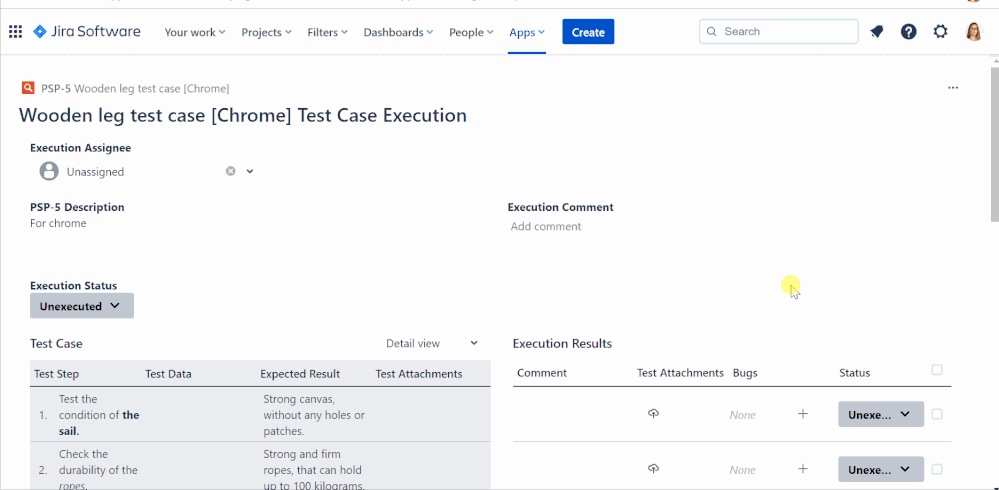Image resolution: width=999 pixels, height=490 pixels.
Task: Click the 'None' bugs value in second row
Action: point(743,470)
